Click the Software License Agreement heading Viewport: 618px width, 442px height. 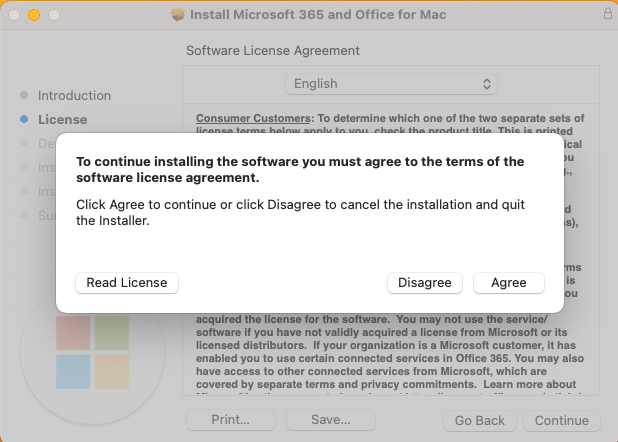pyautogui.click(x=273, y=50)
